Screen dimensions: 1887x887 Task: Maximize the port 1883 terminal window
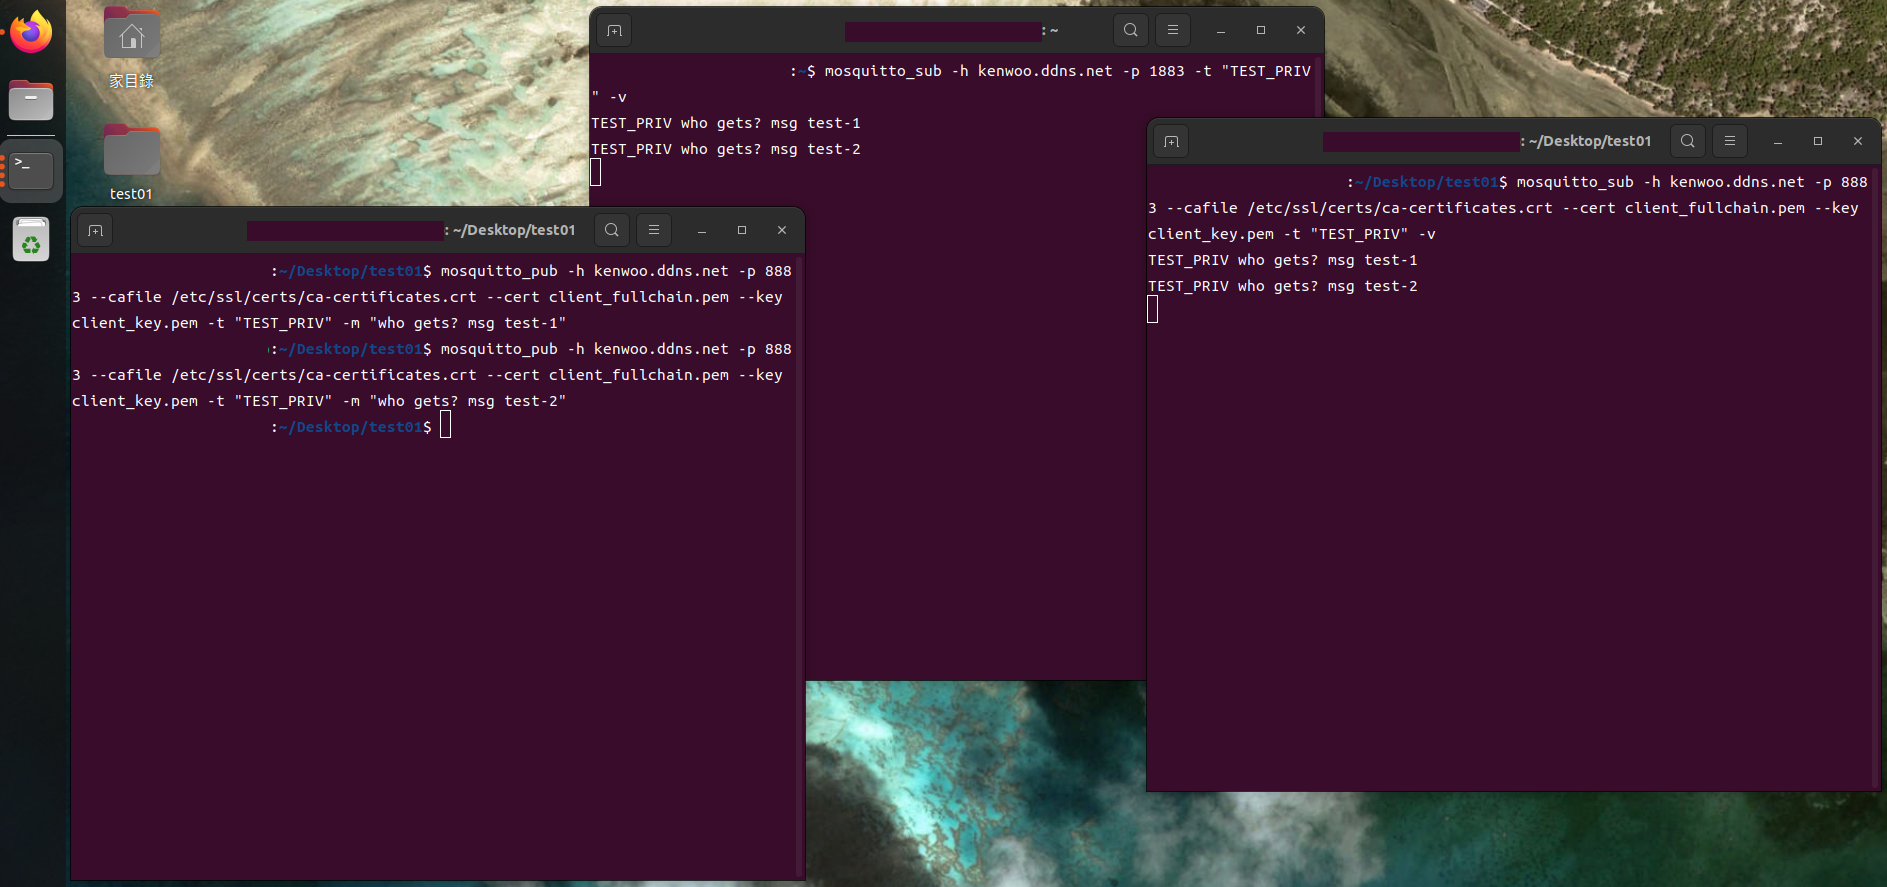pos(1261,31)
